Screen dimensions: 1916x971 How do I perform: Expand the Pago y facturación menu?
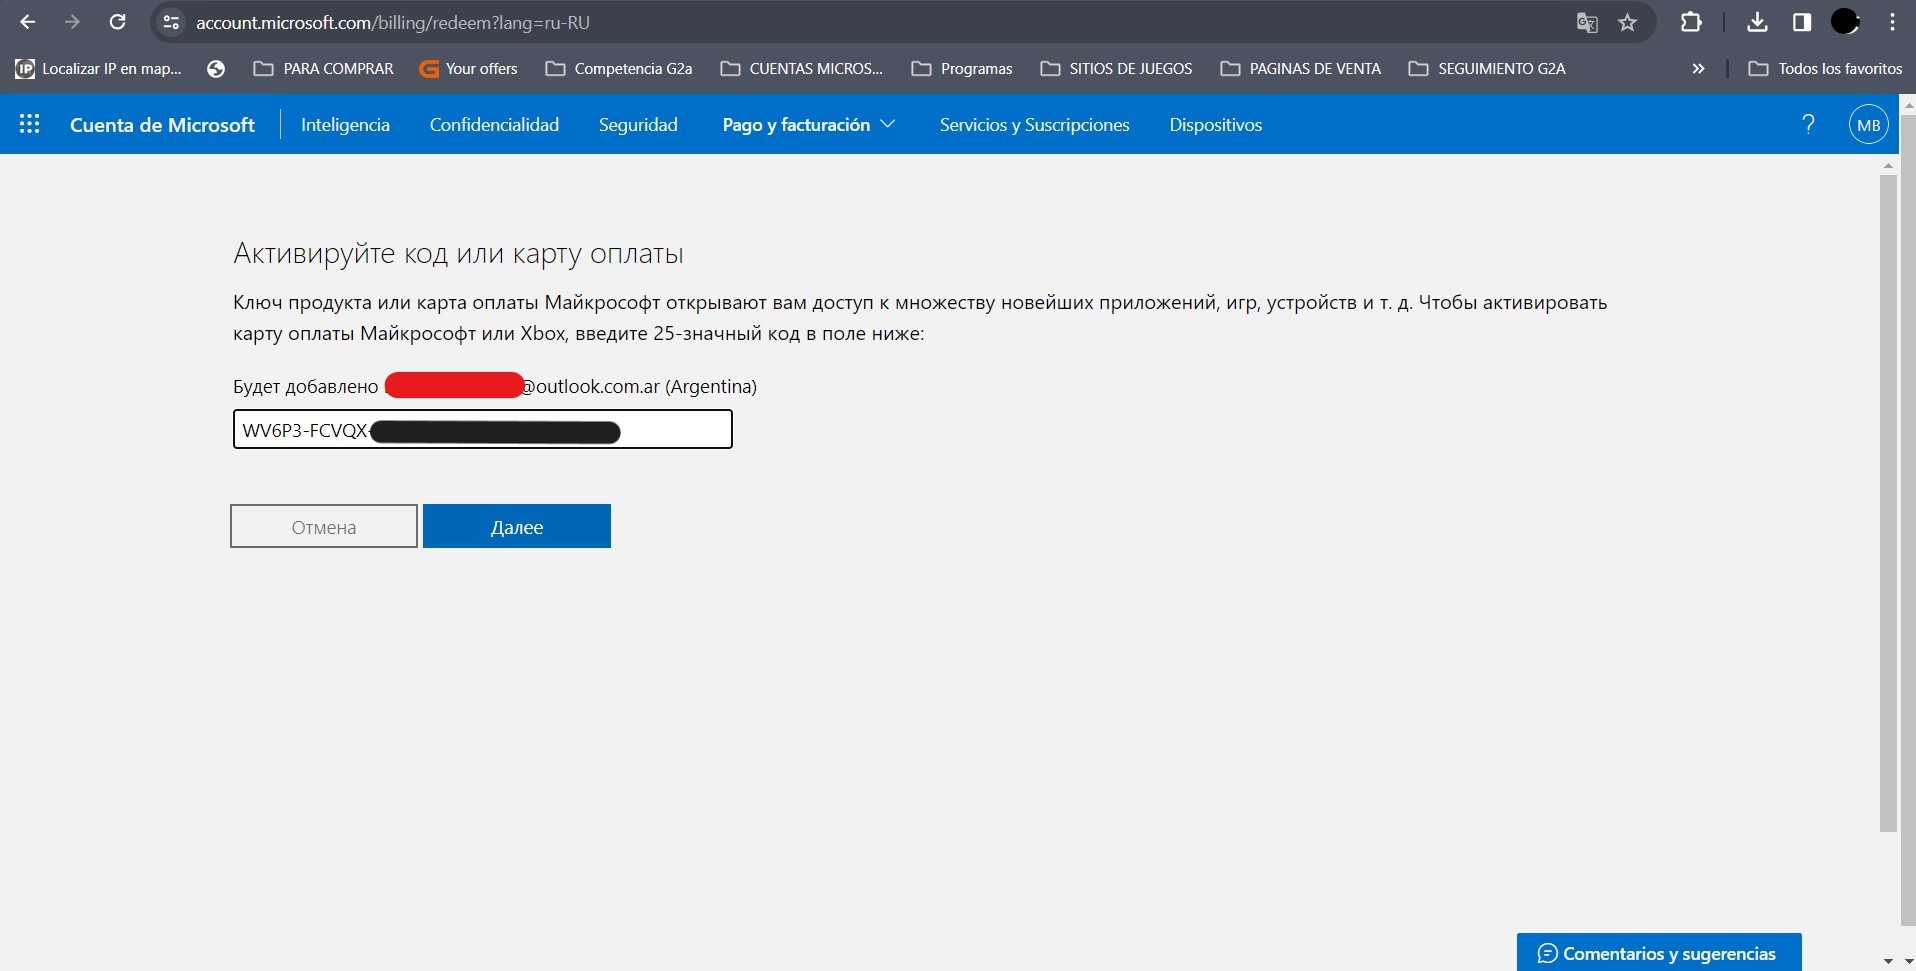click(808, 125)
